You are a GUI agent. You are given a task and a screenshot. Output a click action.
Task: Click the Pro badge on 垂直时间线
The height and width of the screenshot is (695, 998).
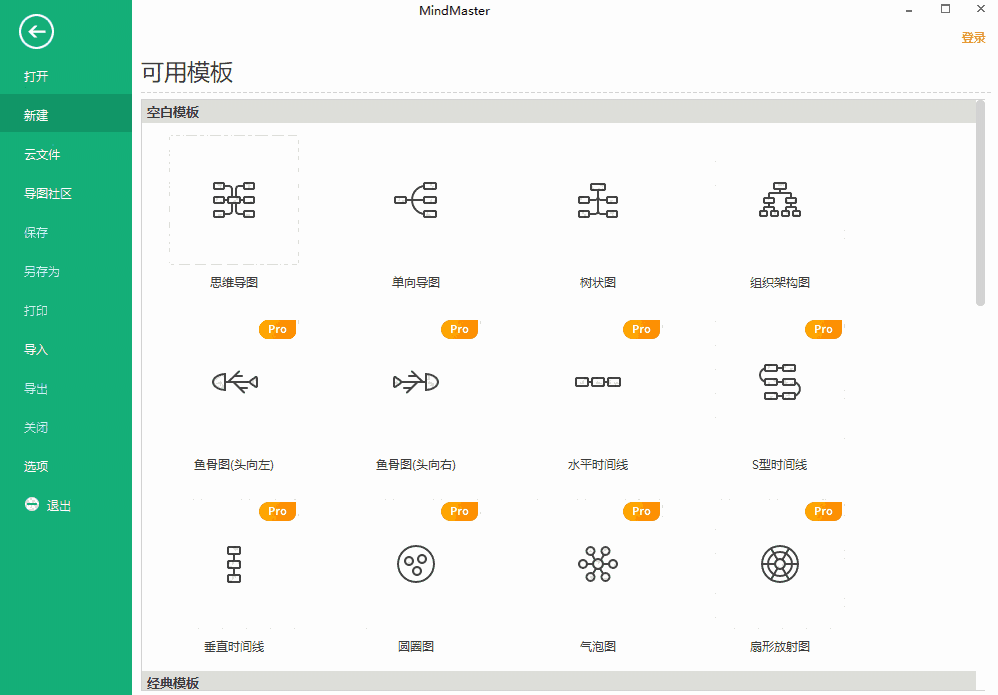tap(278, 511)
